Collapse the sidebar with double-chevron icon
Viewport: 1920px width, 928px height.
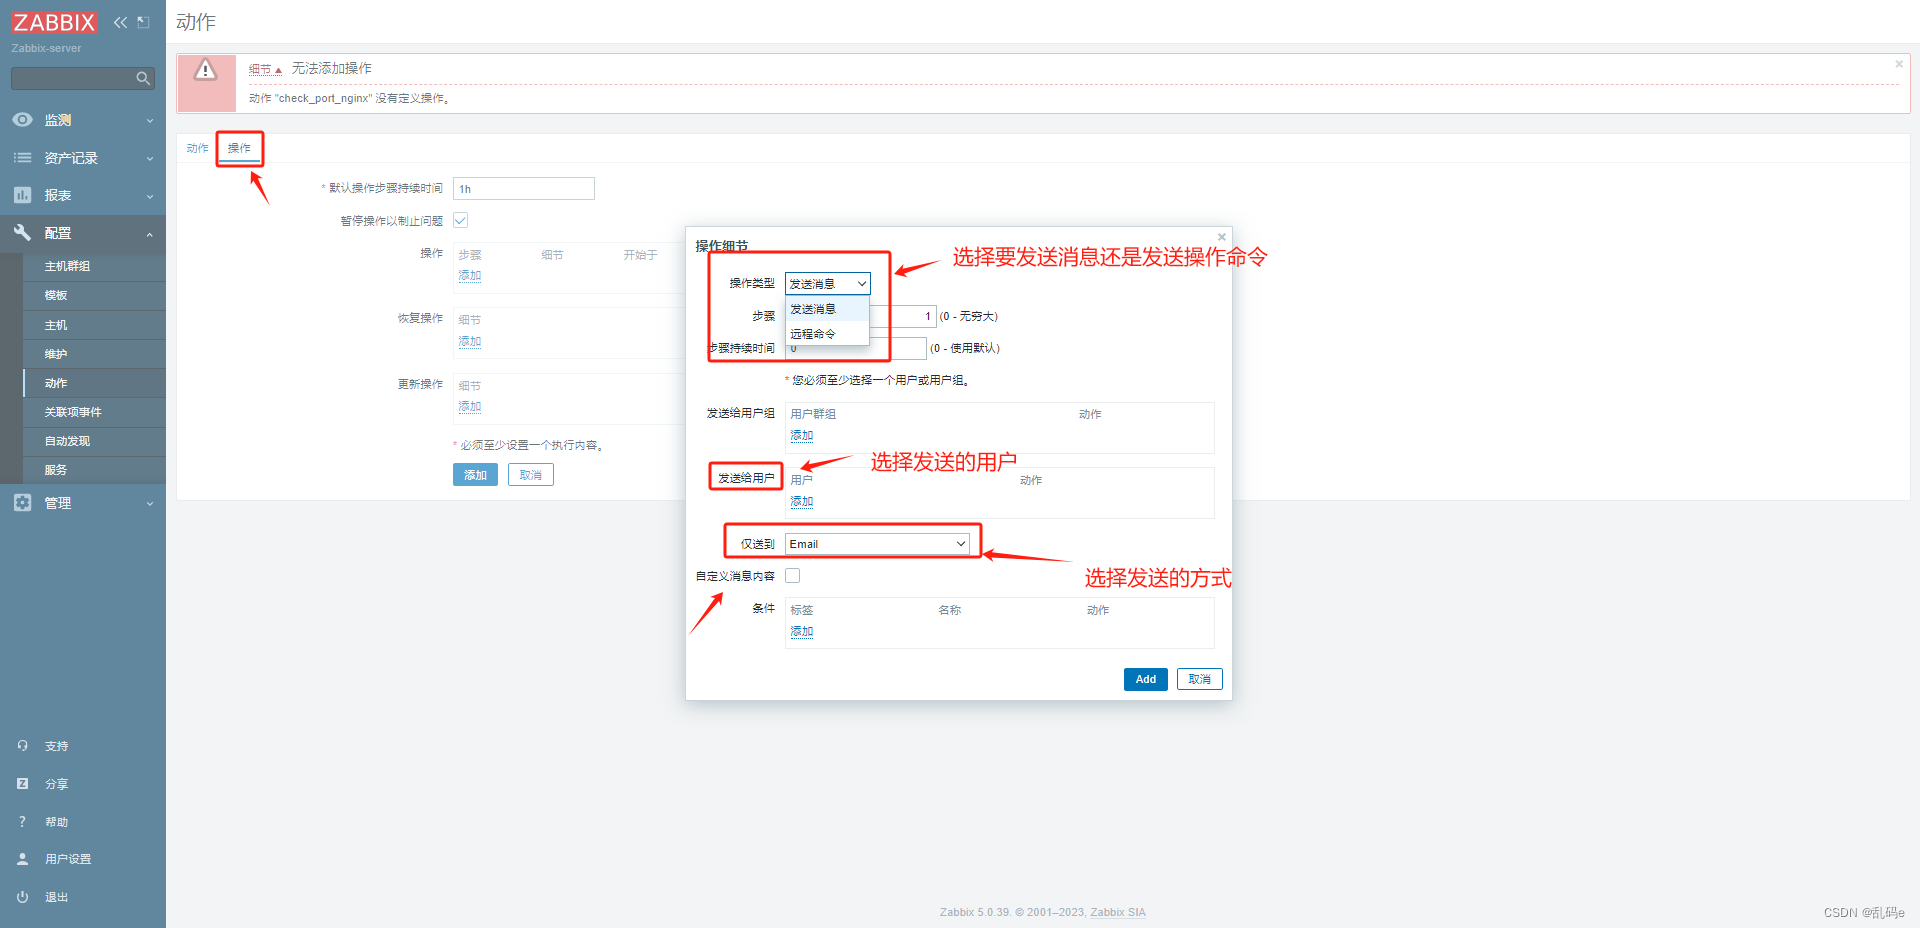click(120, 22)
